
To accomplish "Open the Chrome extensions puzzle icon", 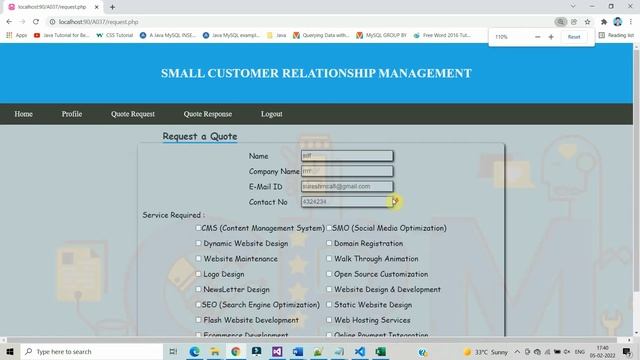I will (604, 22).
